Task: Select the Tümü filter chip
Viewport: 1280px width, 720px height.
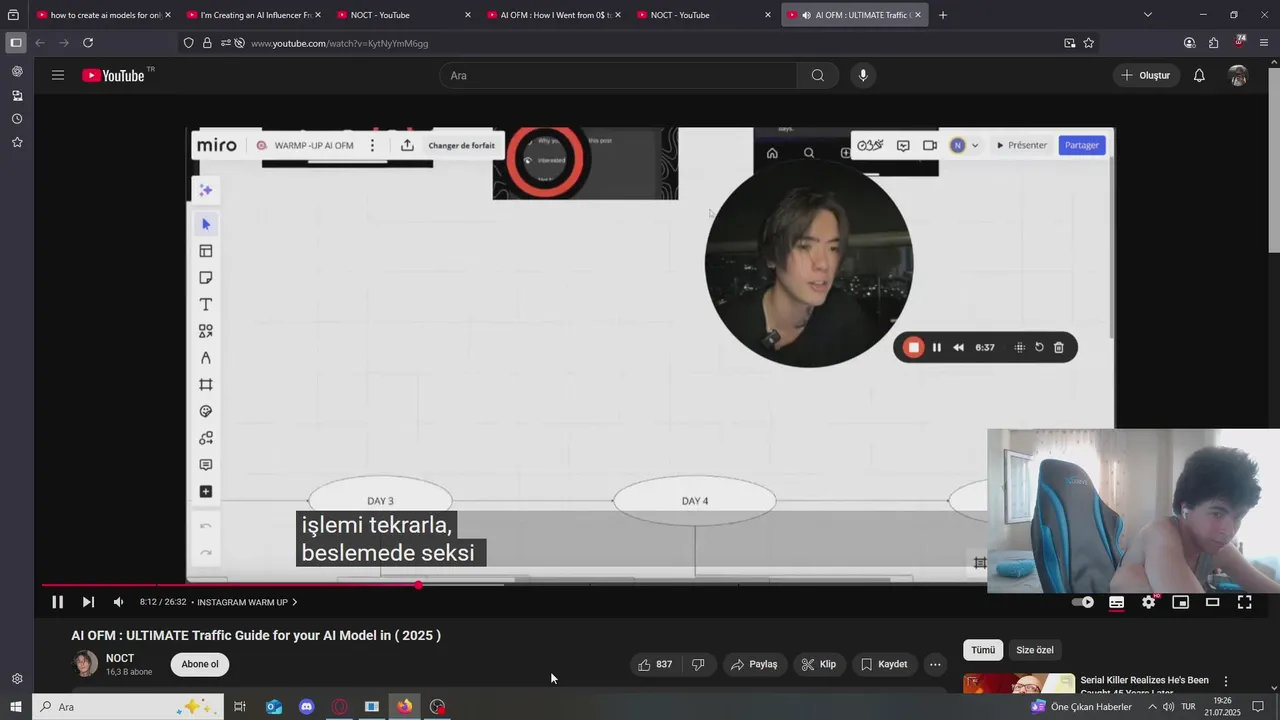Action: (x=983, y=650)
